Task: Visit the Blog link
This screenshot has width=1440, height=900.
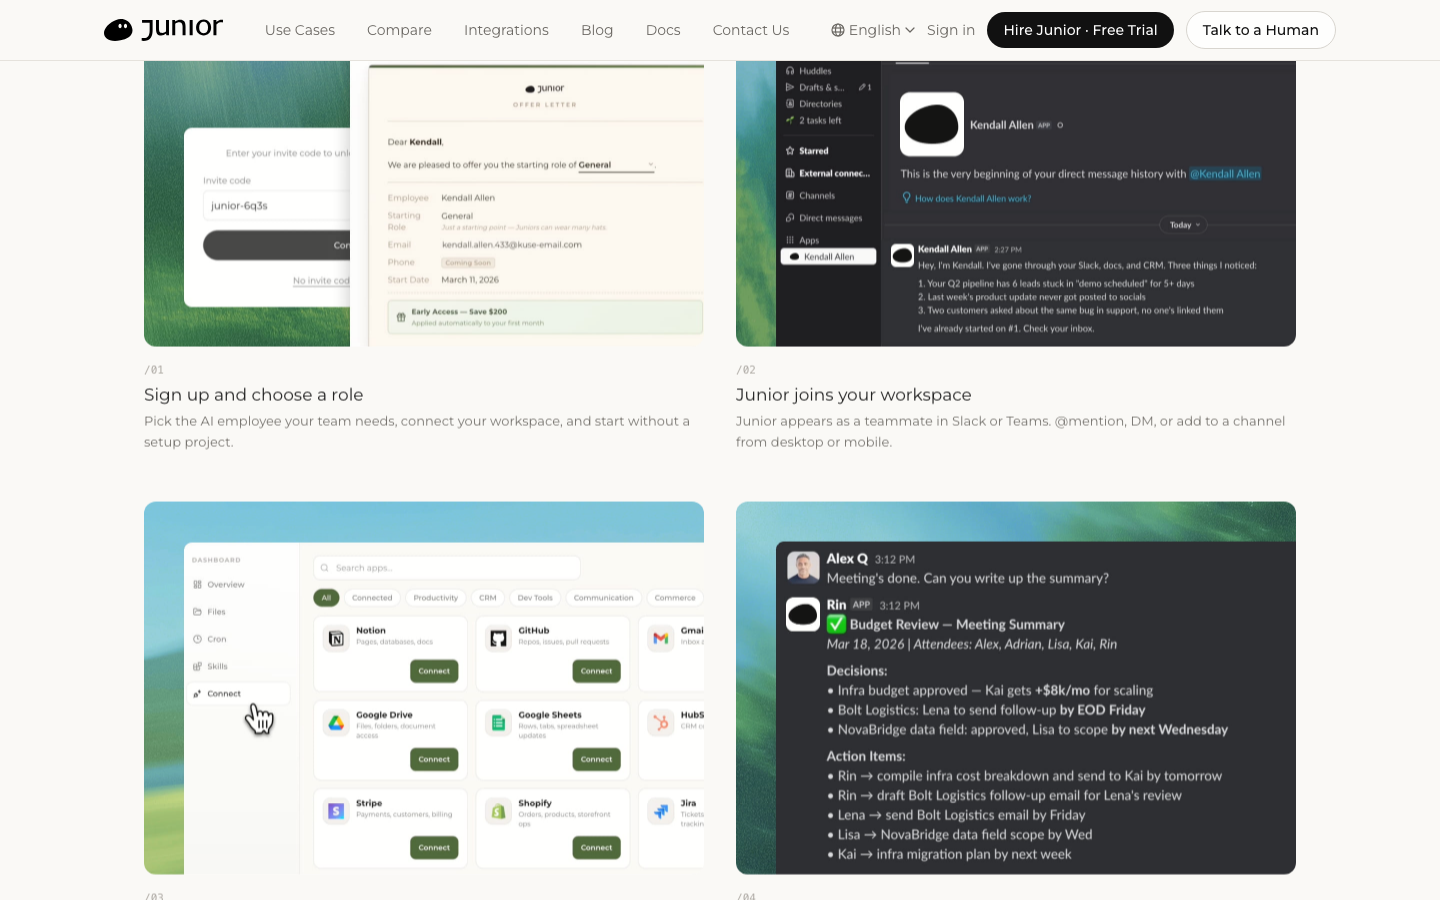Action: pyautogui.click(x=597, y=30)
